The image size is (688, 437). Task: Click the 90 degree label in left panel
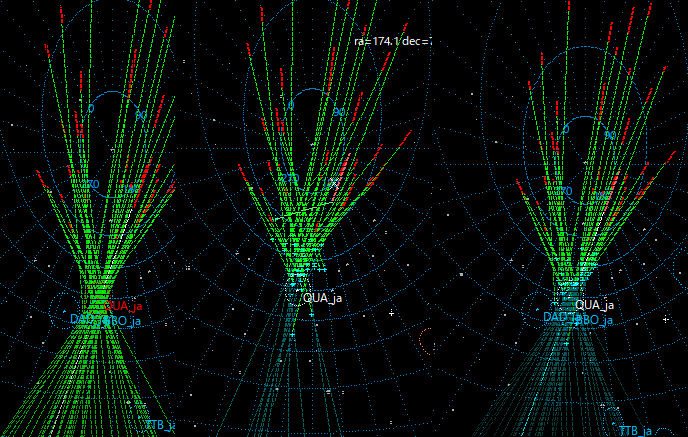coord(140,116)
